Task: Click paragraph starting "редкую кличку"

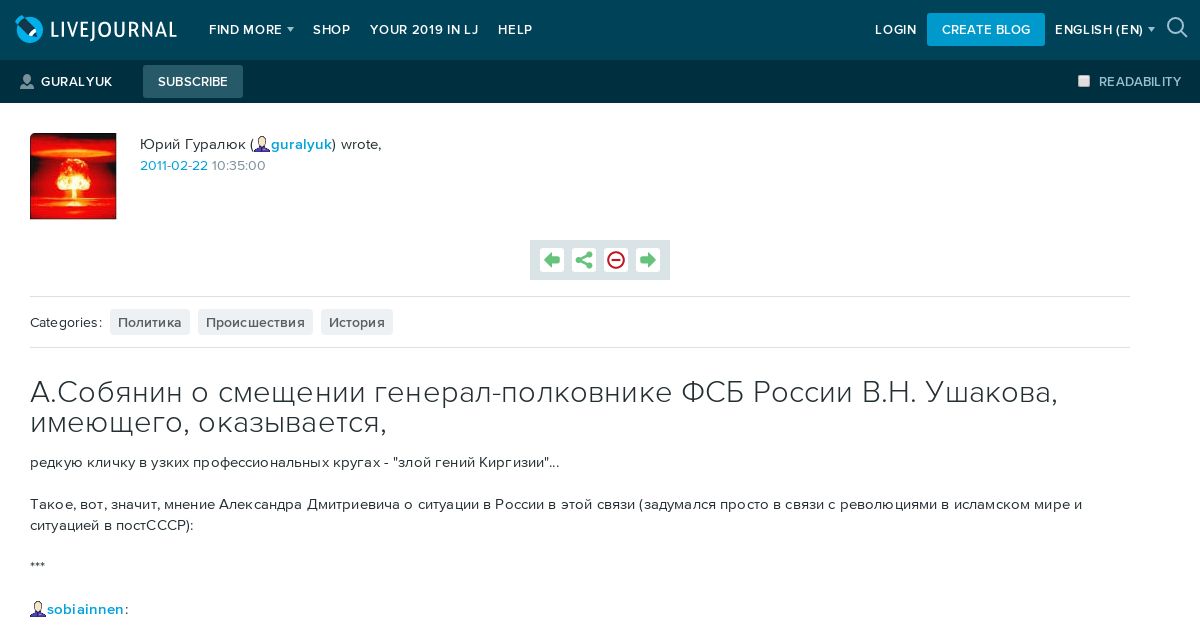Action: pyautogui.click(x=295, y=463)
